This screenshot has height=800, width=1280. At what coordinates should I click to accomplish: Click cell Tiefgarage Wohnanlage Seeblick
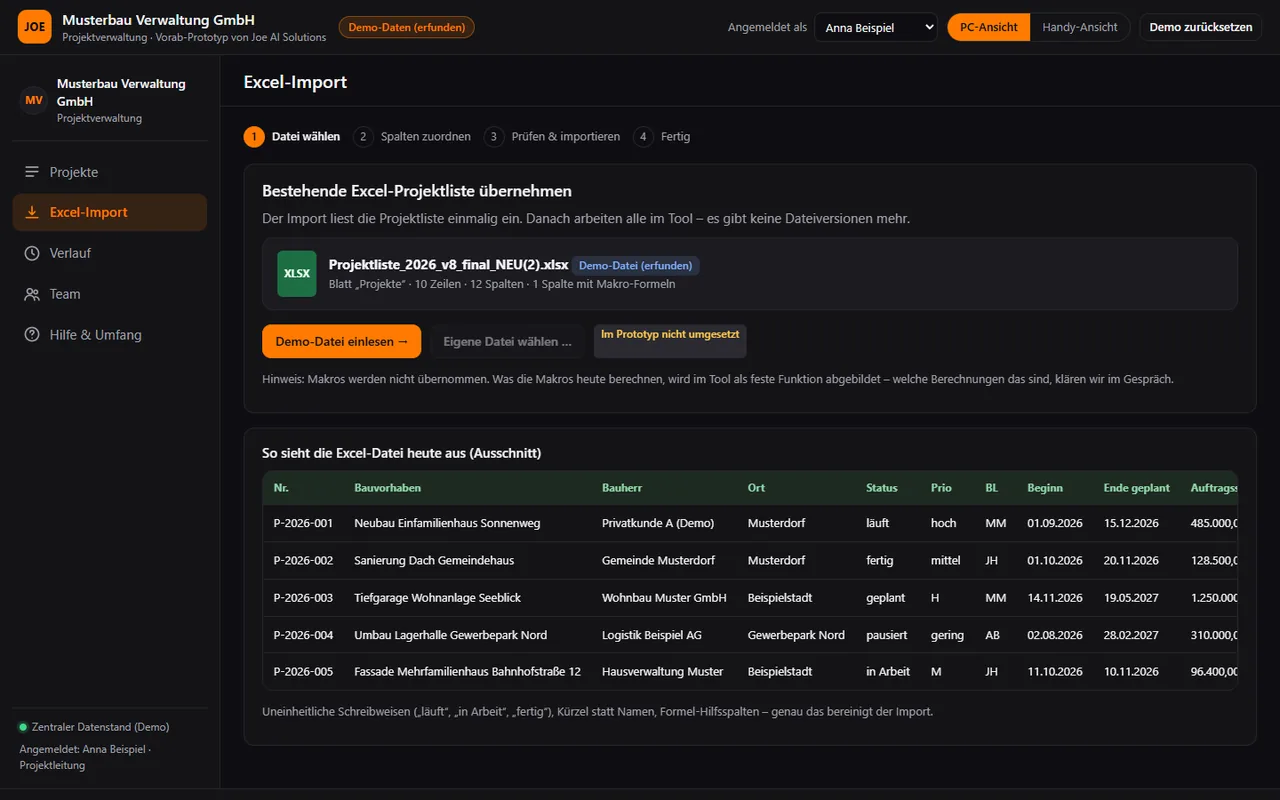(x=438, y=598)
